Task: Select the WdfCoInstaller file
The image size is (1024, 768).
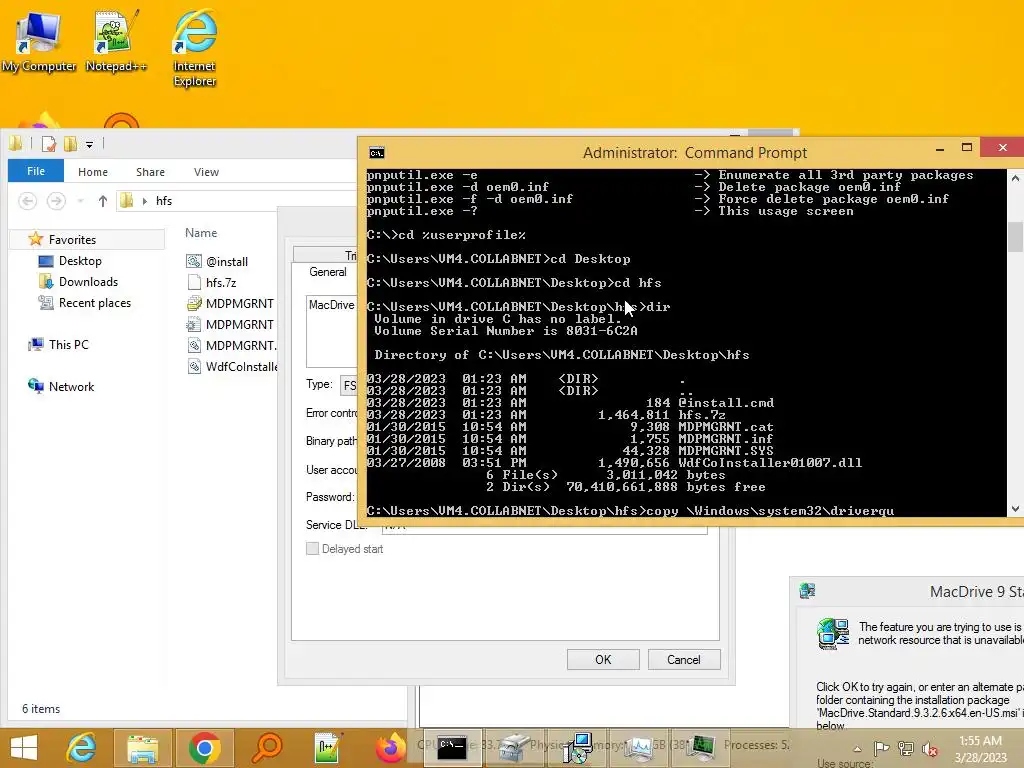Action: click(x=242, y=366)
